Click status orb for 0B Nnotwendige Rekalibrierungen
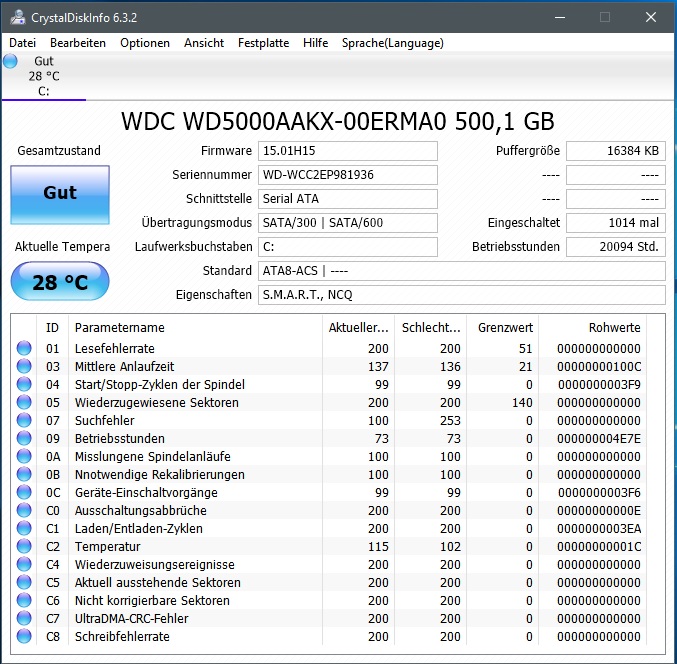Screen dimensions: 677x664 [x=24, y=474]
